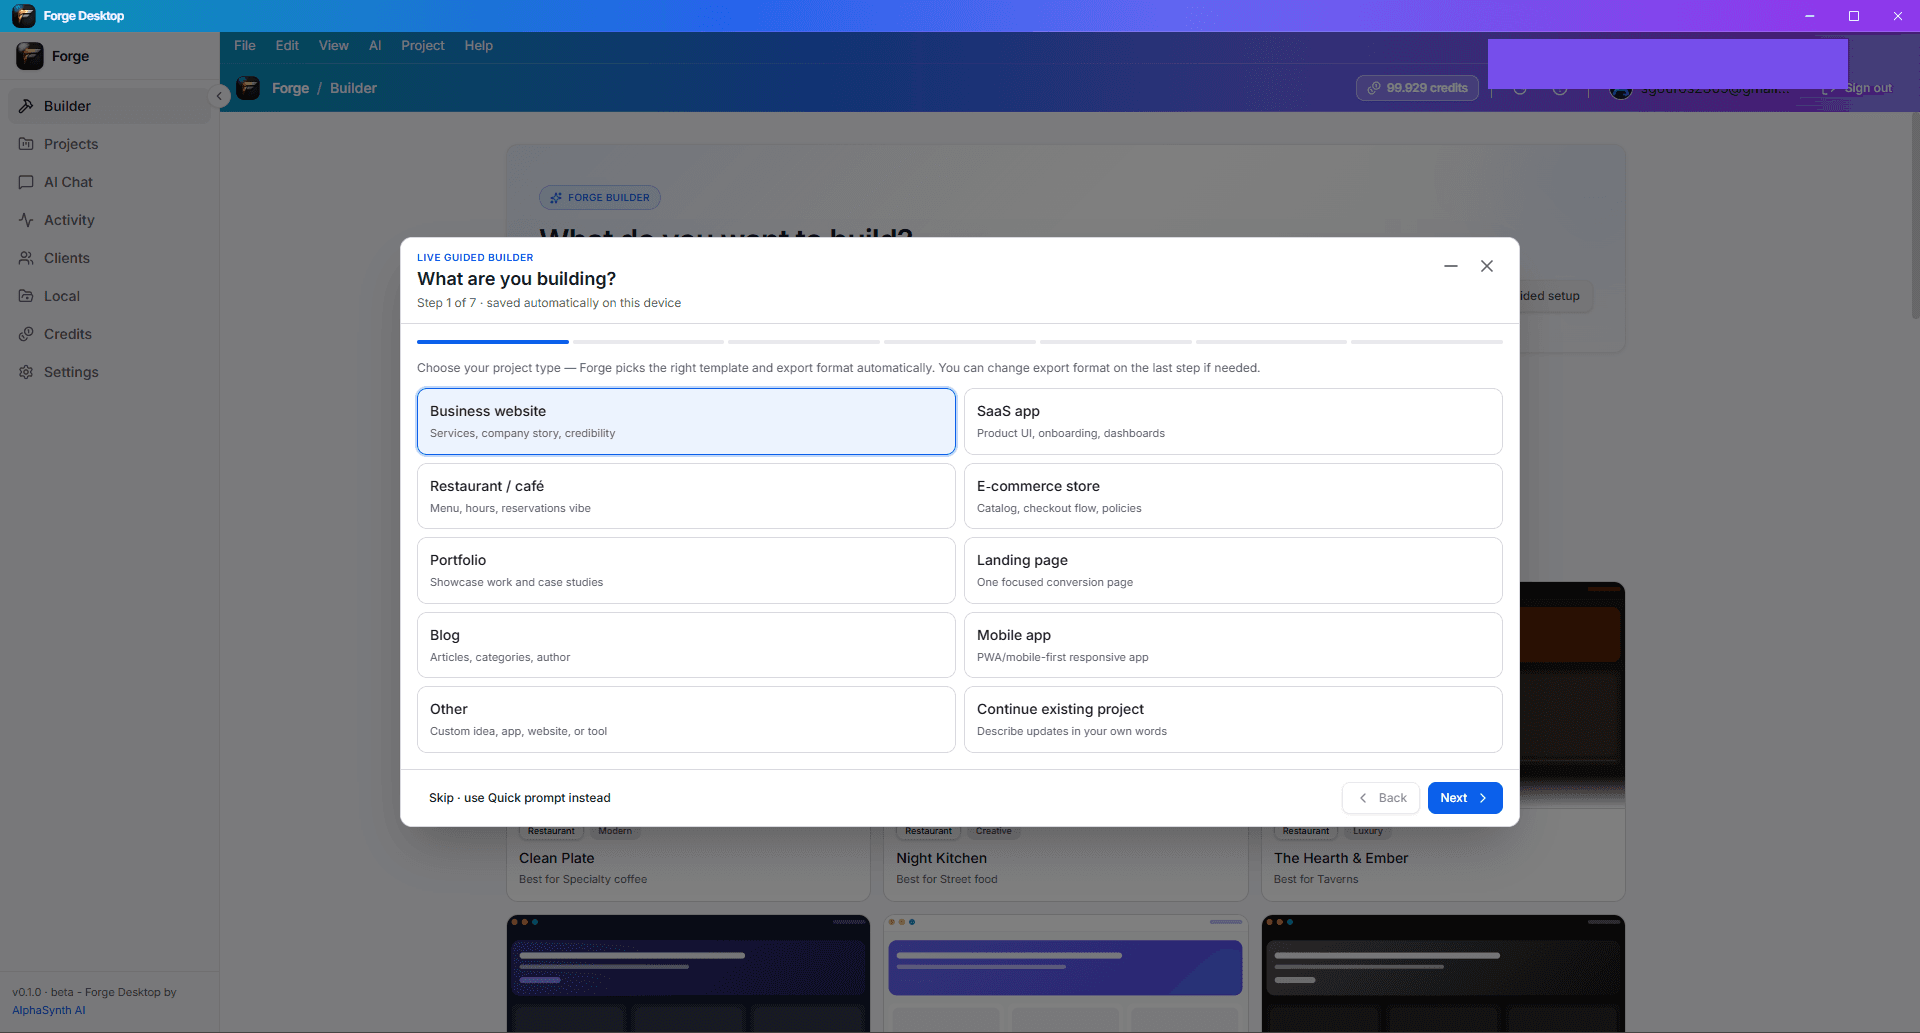The width and height of the screenshot is (1920, 1033).
Task: Open the AI menu
Action: 375,46
